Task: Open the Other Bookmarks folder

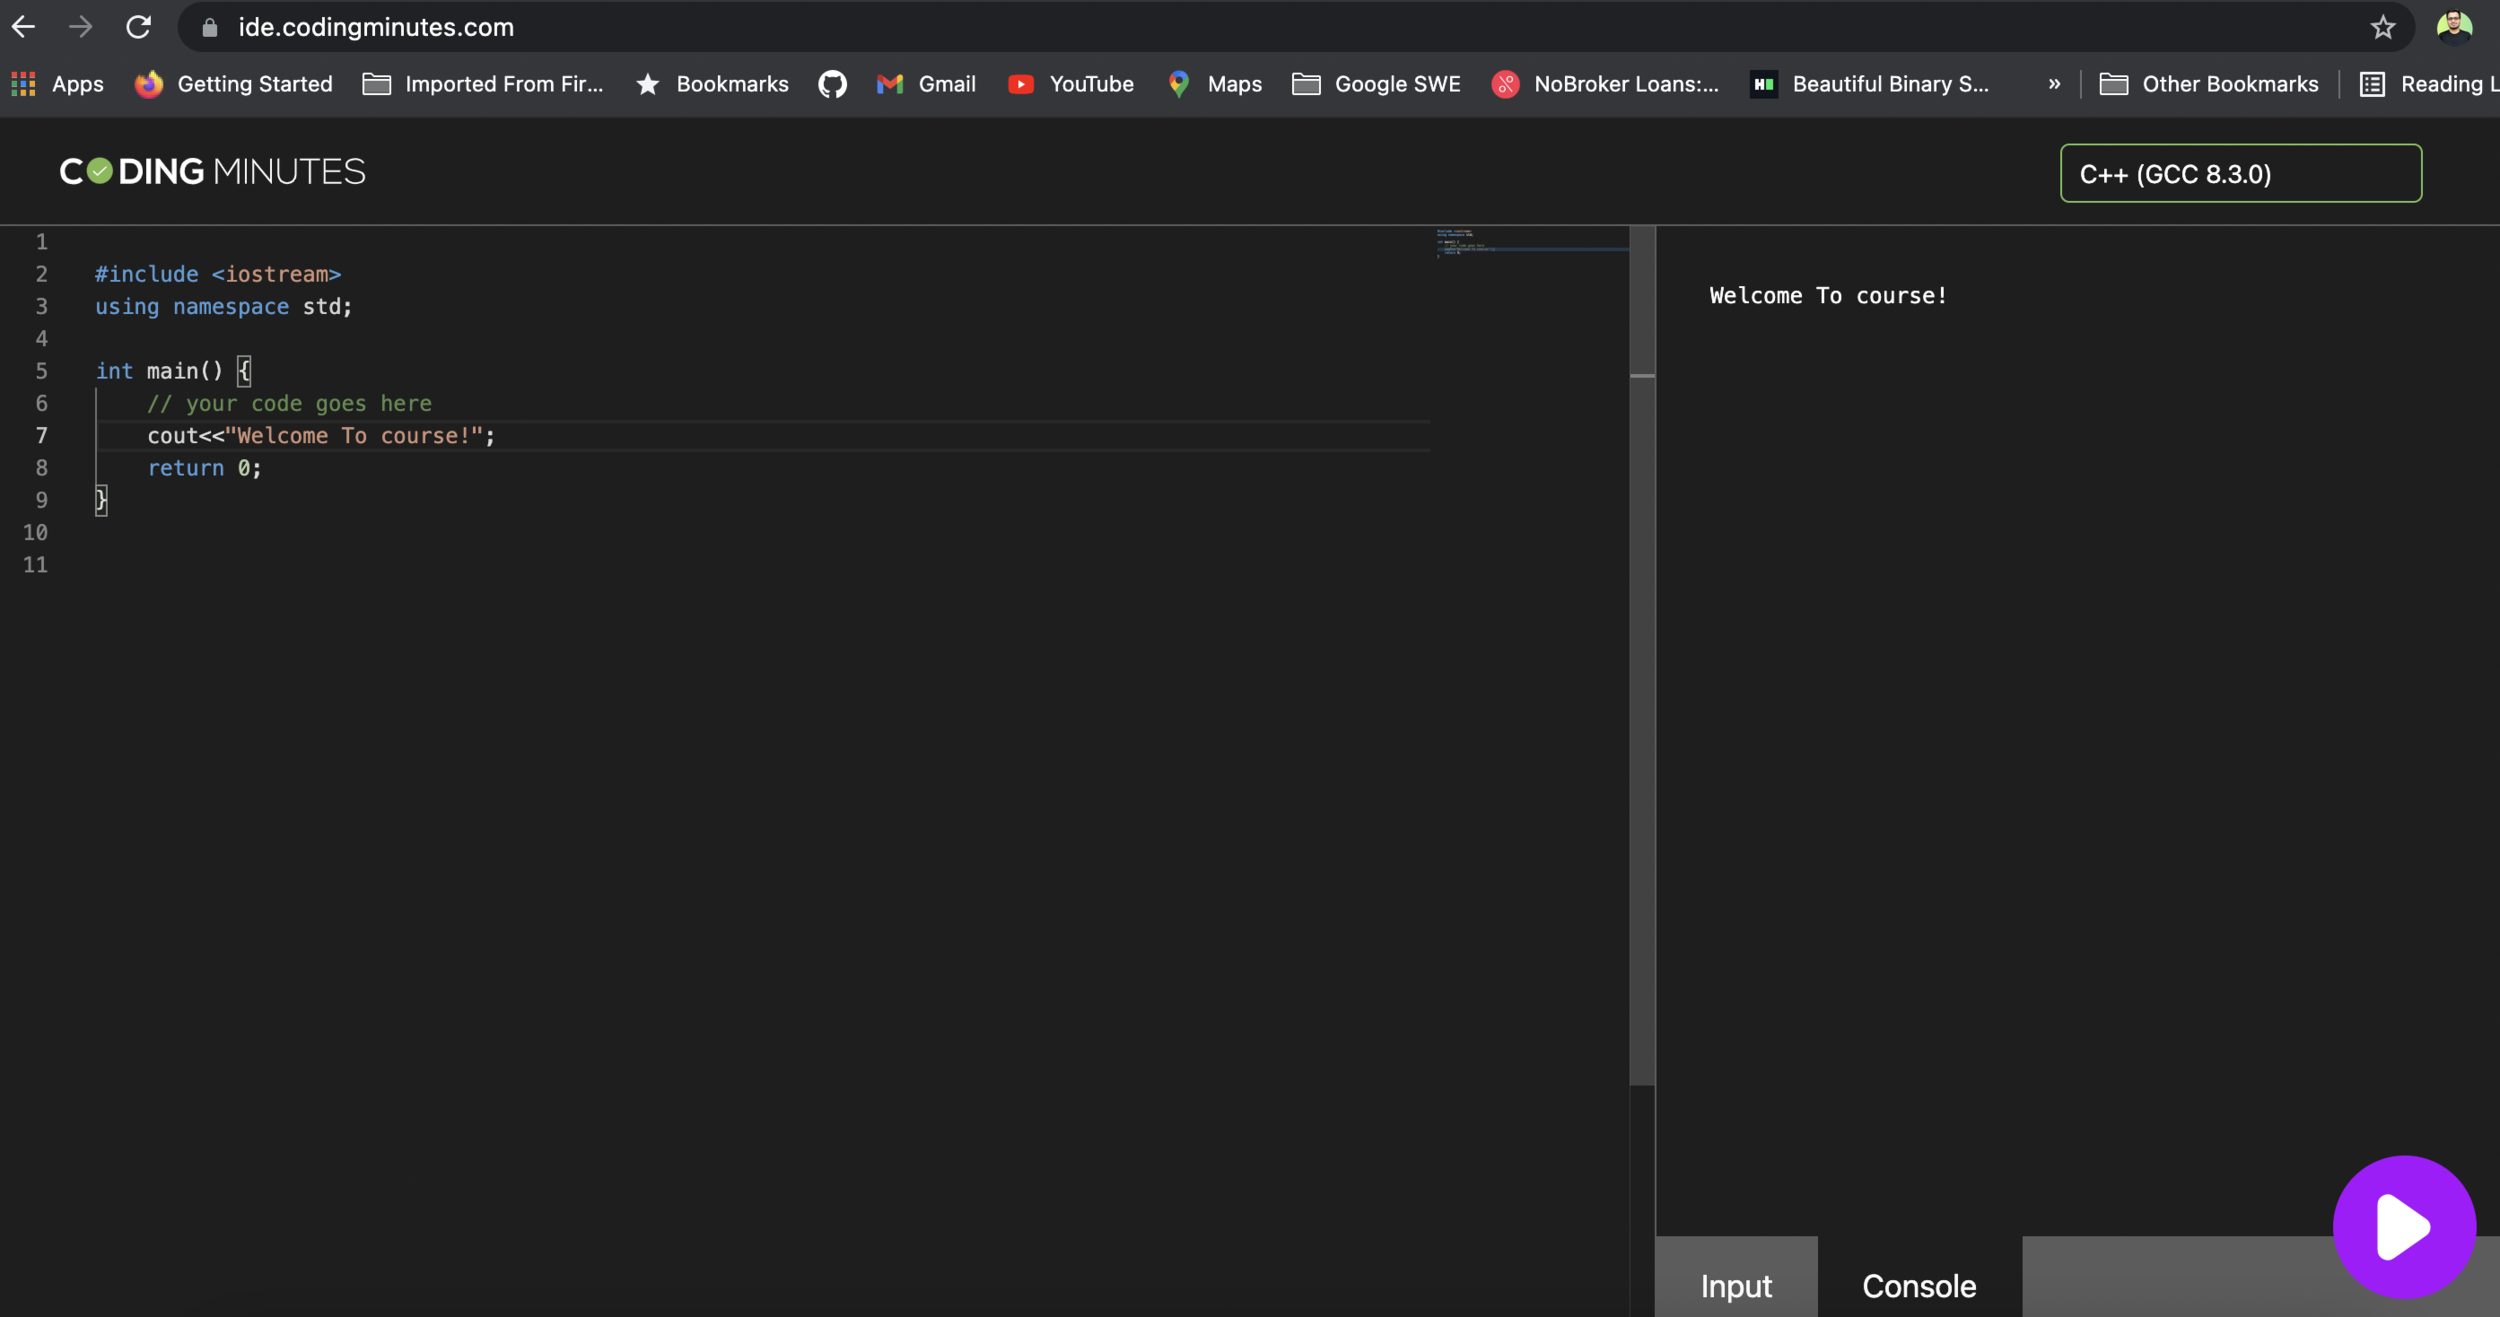Action: 2208,84
